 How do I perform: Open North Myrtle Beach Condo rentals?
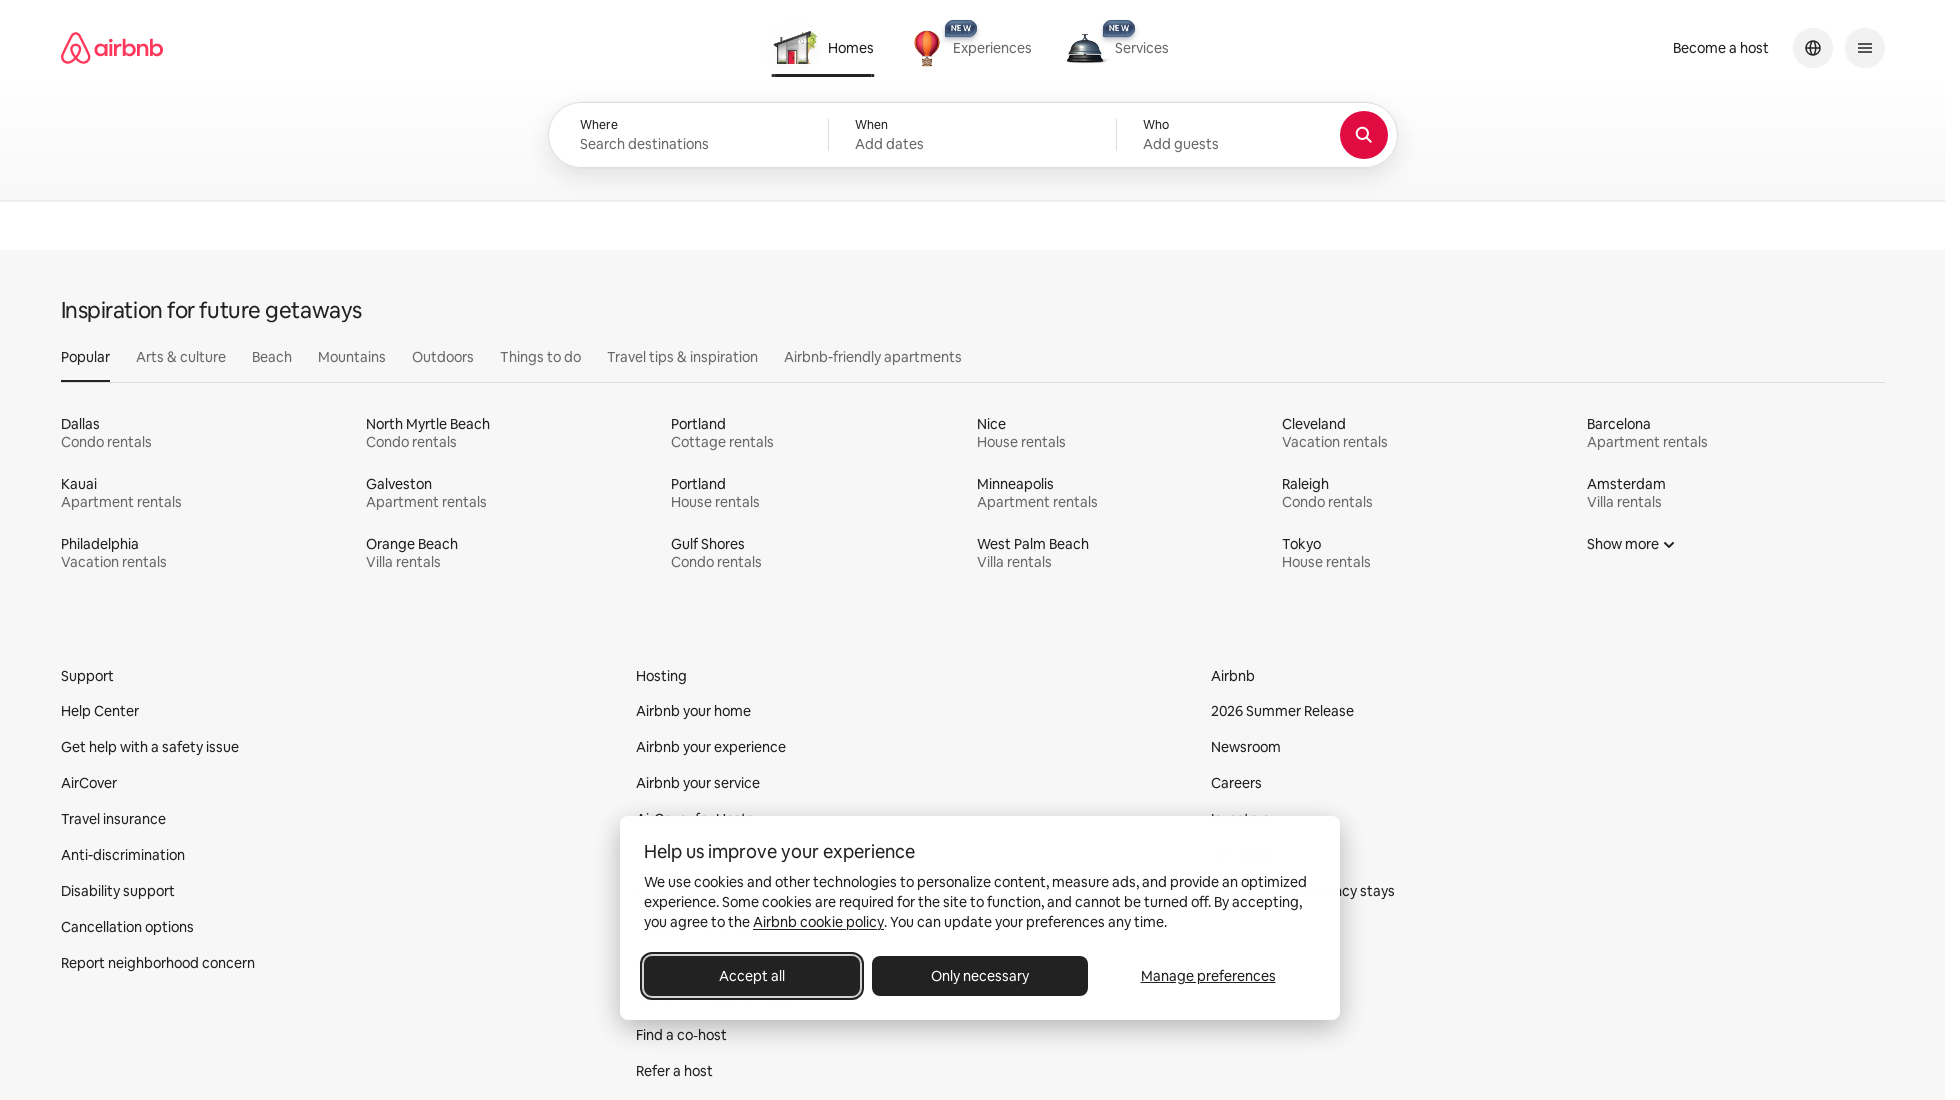tap(428, 433)
